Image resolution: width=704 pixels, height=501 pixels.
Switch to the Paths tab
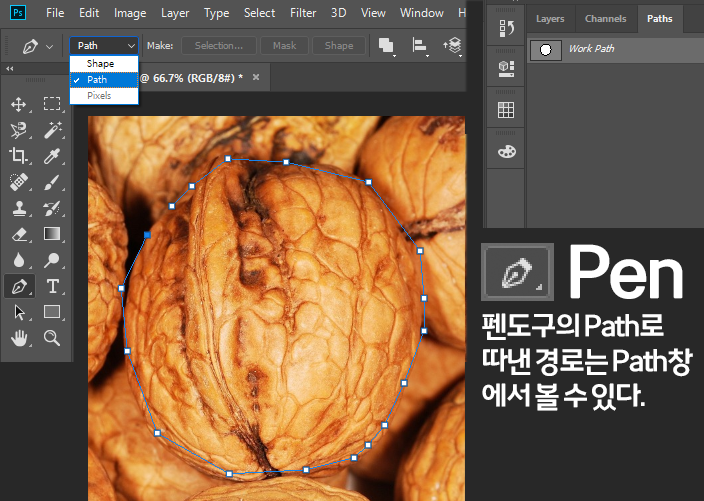[660, 19]
